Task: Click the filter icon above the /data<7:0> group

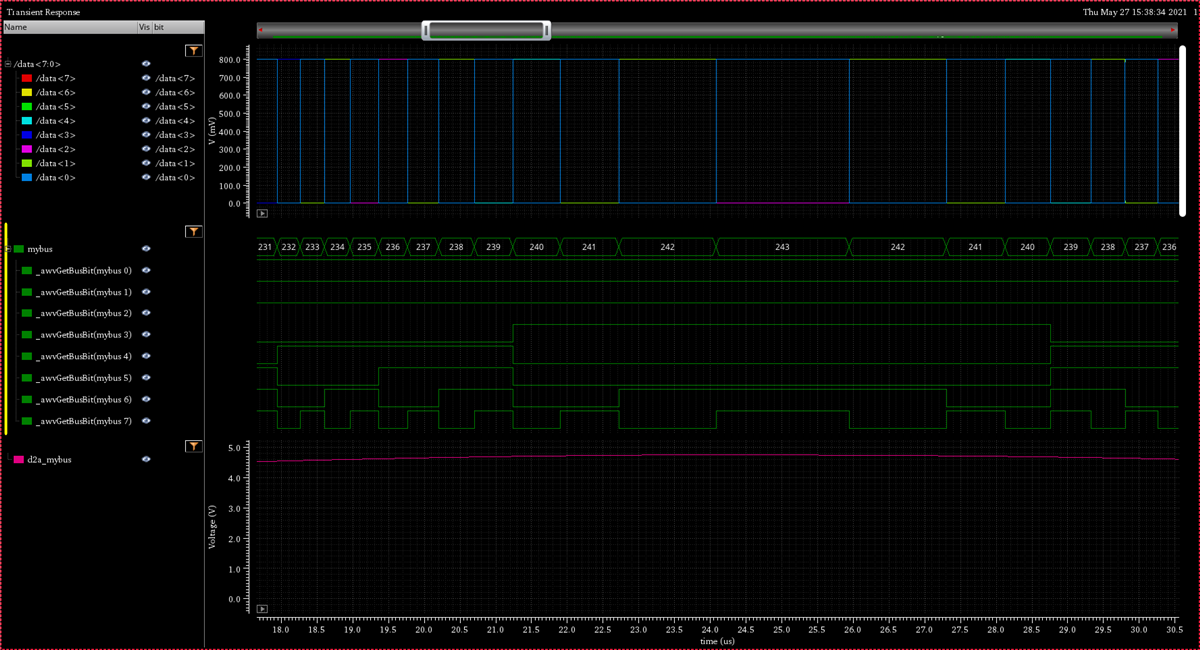Action: click(194, 50)
